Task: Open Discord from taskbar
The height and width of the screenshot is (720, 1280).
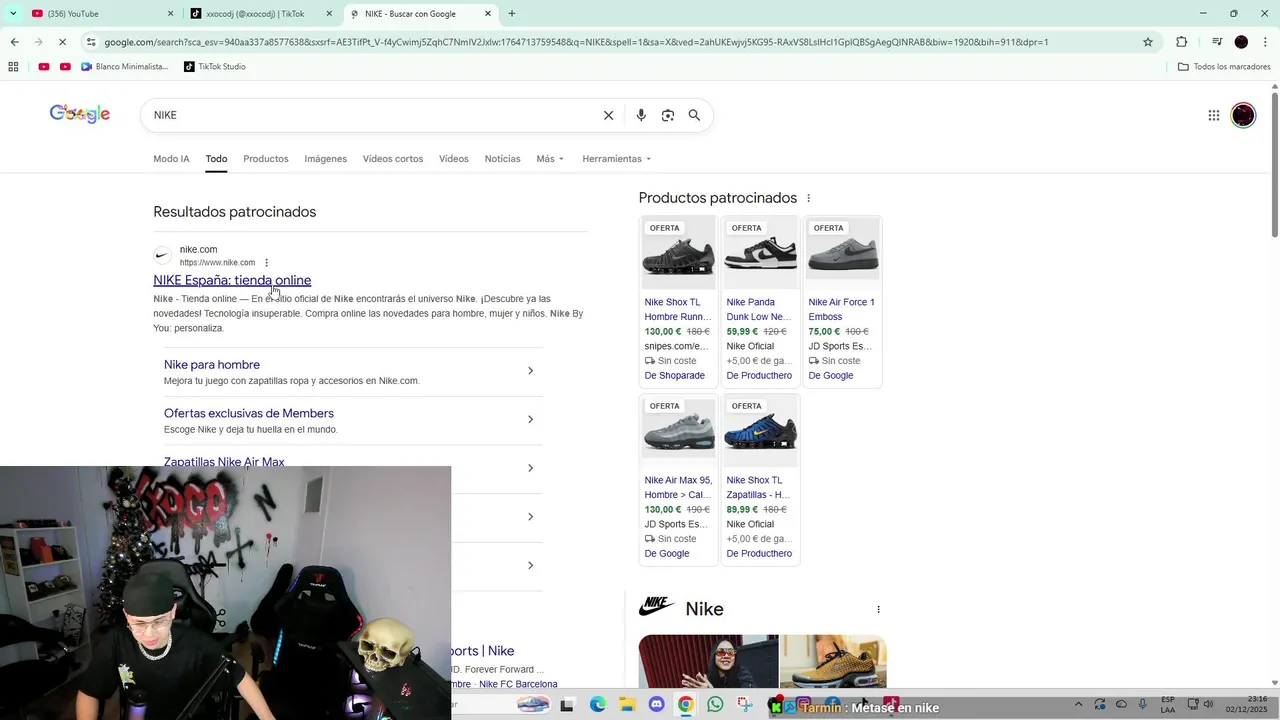Action: click(656, 705)
